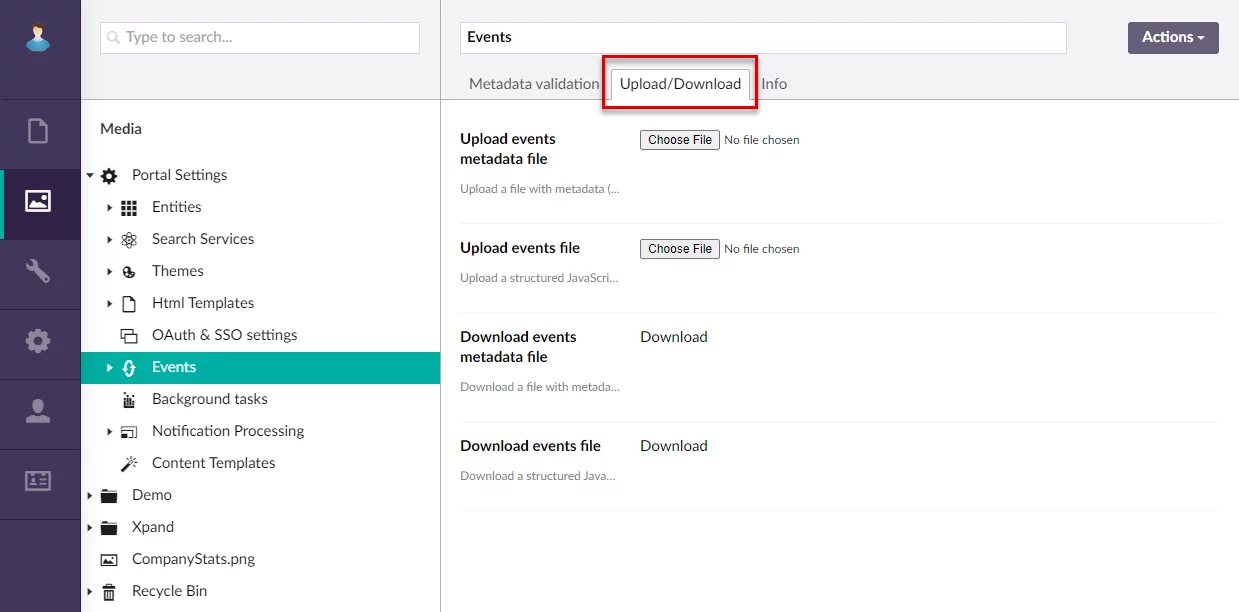Click the gear icon in left sidebar
1239x612 pixels.
pos(38,341)
